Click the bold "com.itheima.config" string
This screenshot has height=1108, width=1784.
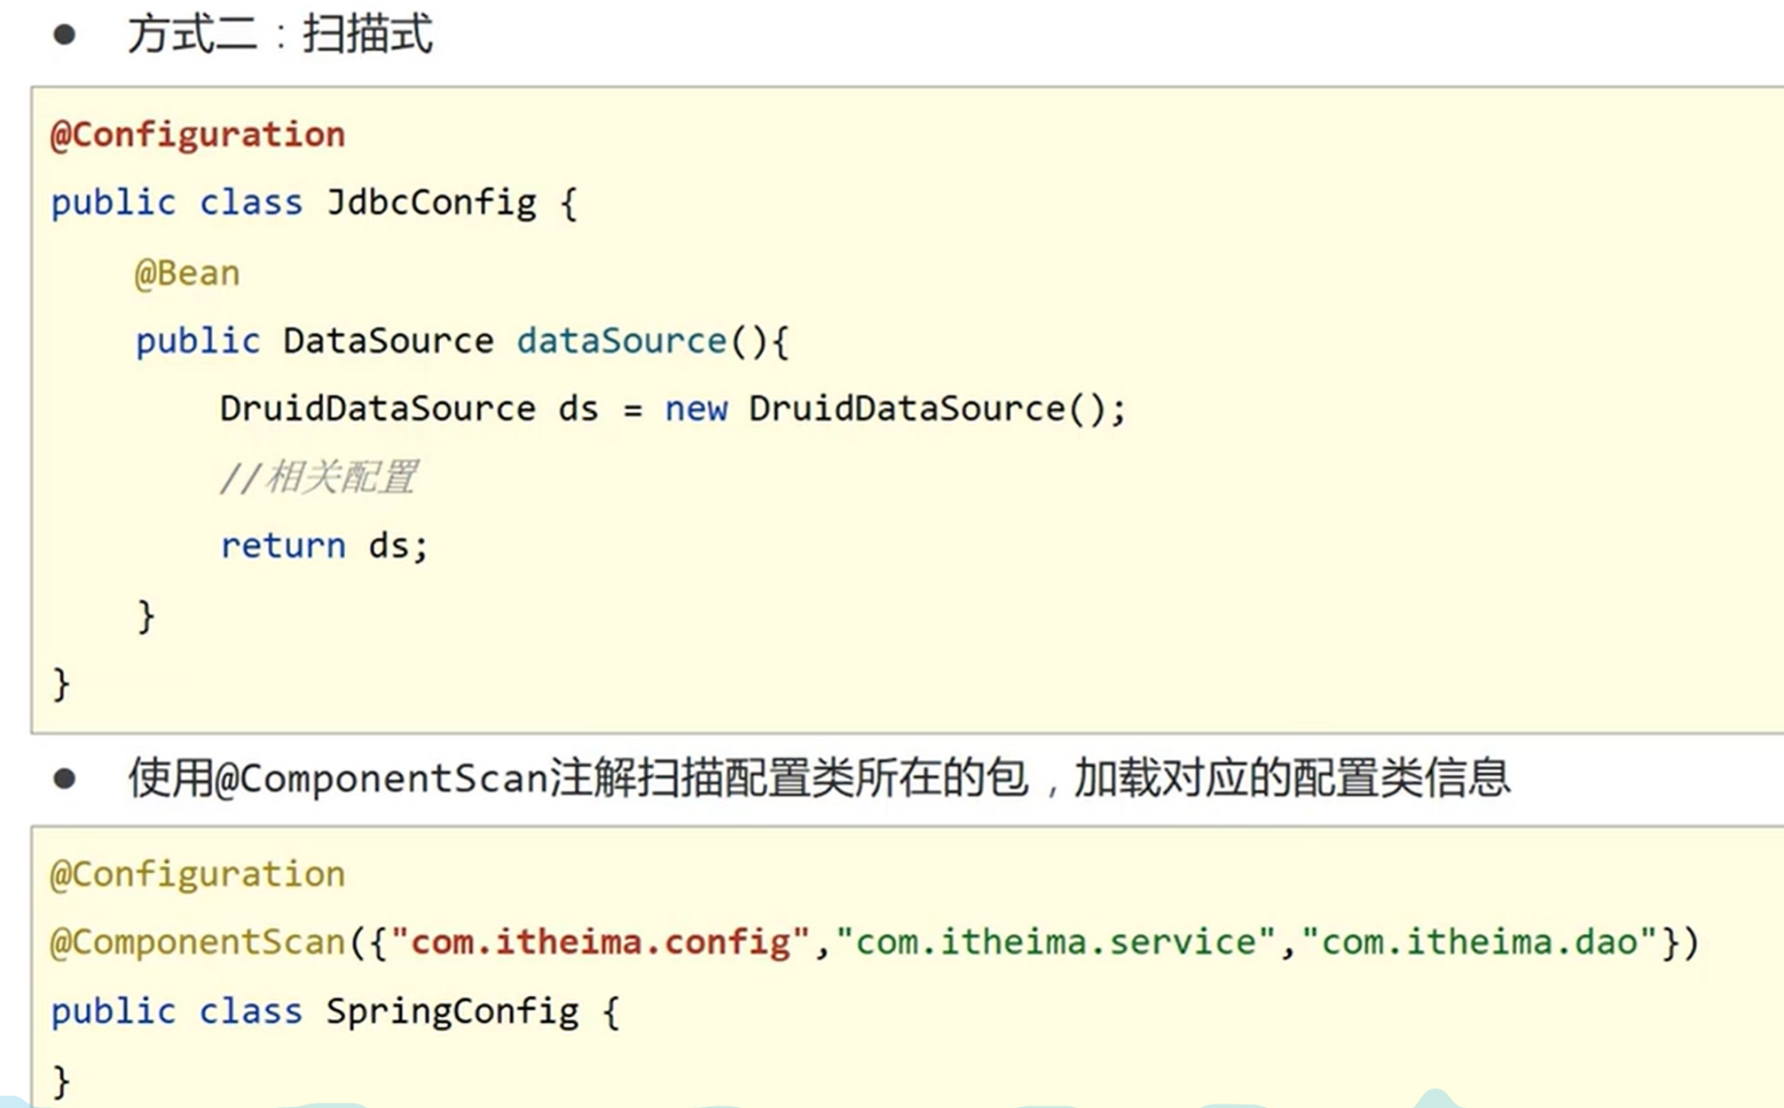tap(599, 942)
